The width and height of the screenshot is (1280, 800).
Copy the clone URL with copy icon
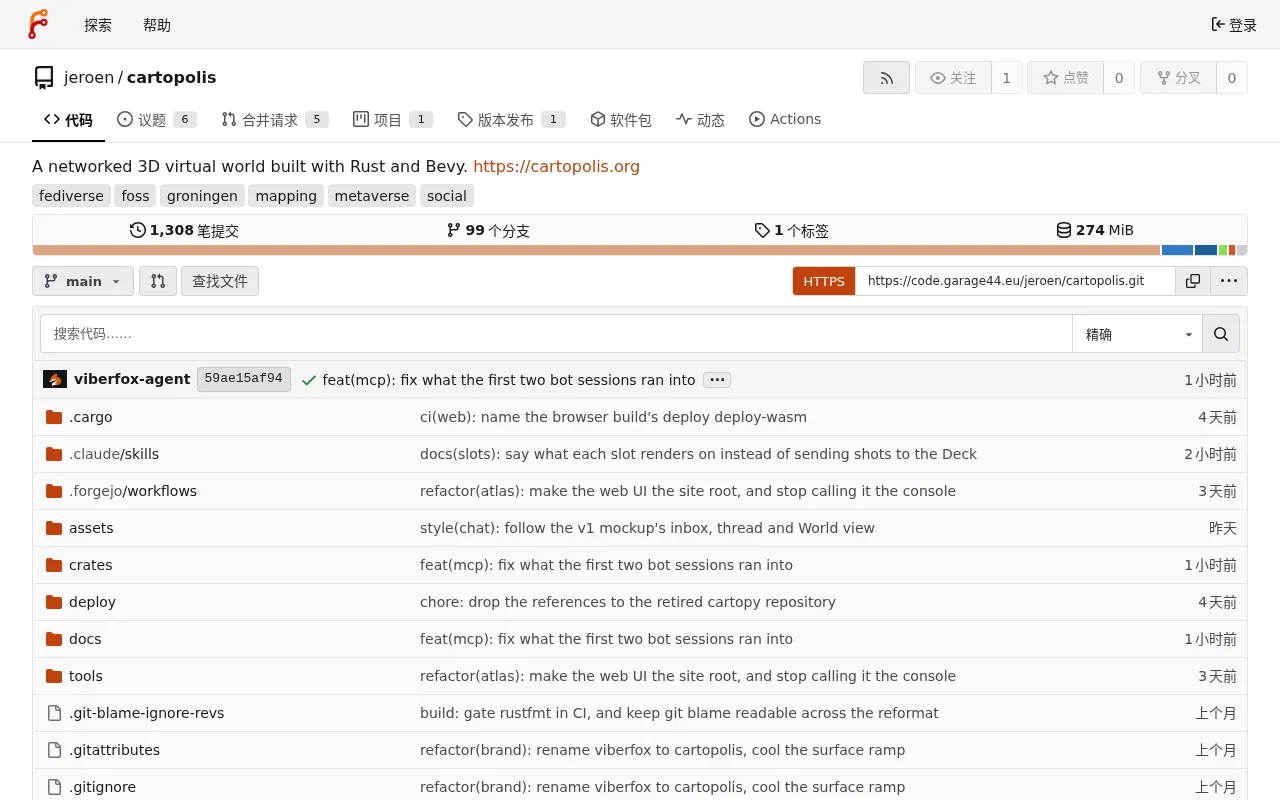tap(1193, 281)
